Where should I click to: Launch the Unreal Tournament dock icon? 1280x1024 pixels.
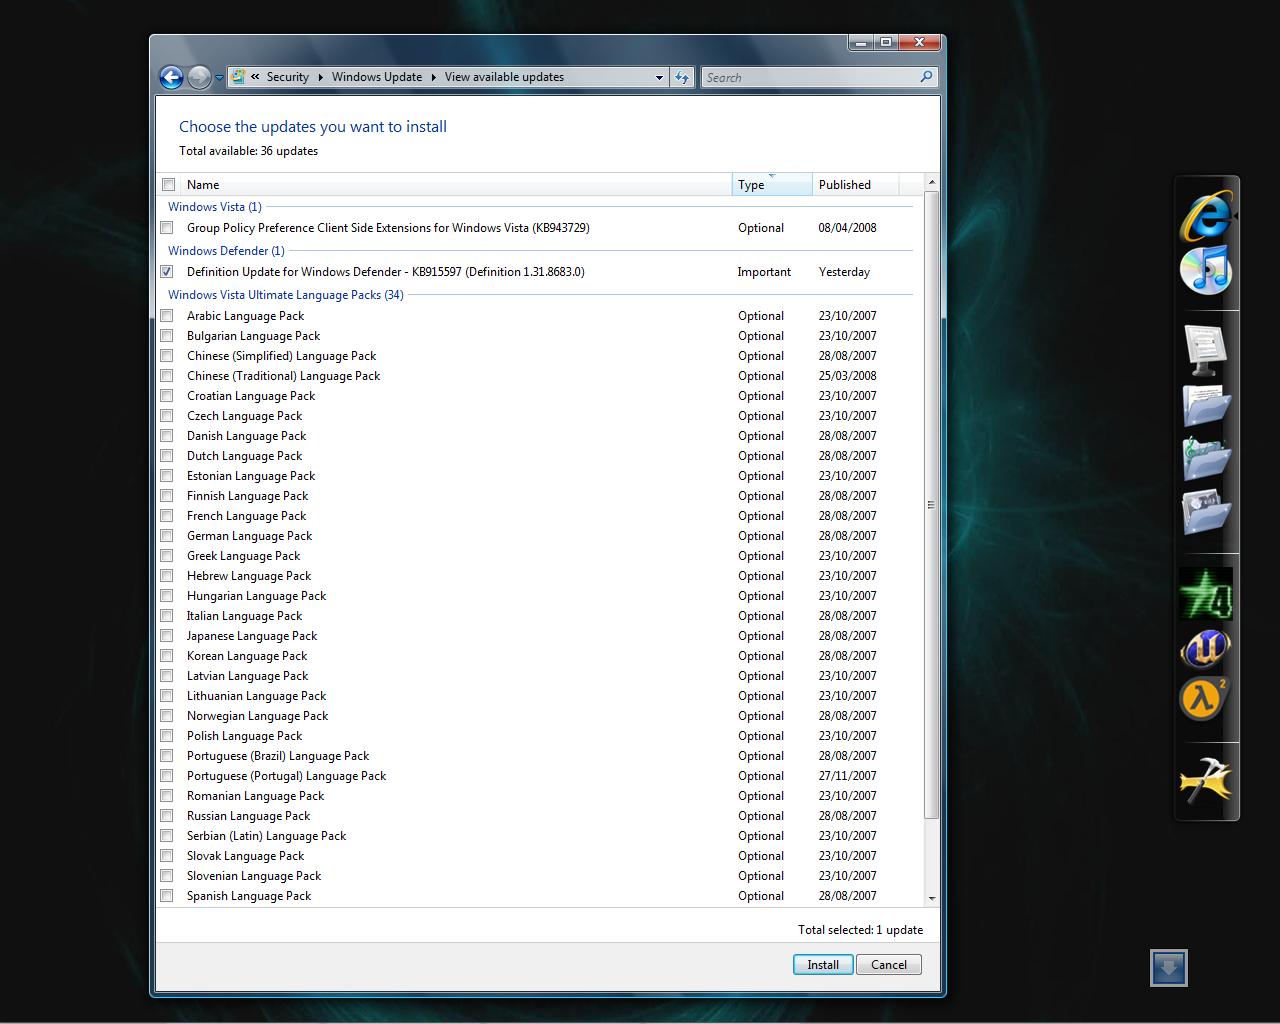(1206, 648)
